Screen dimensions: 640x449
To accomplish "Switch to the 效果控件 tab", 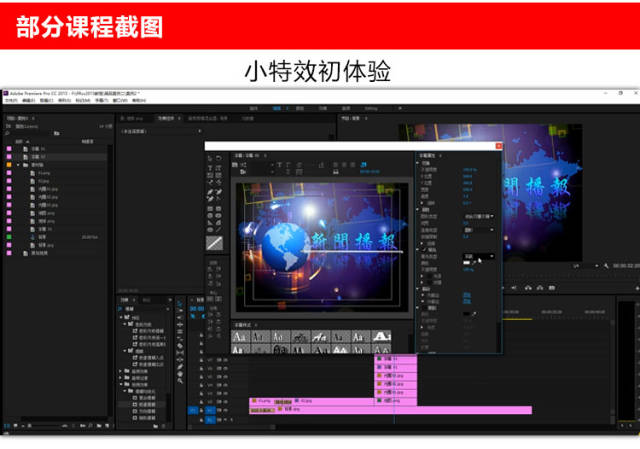I will point(166,118).
